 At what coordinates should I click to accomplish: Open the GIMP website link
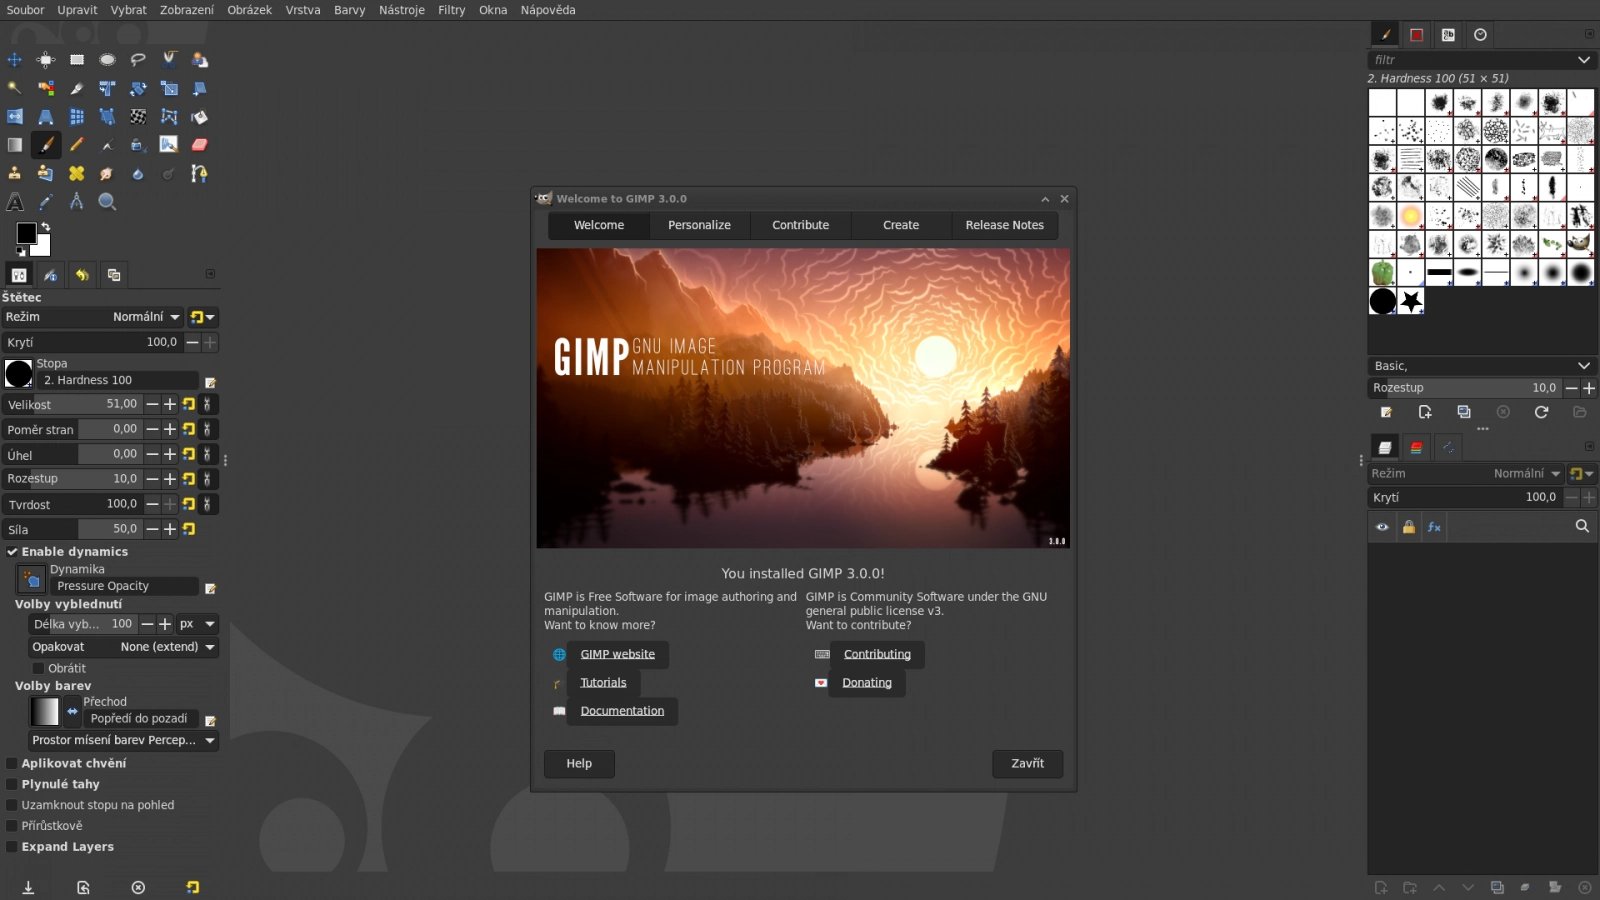click(x=618, y=654)
